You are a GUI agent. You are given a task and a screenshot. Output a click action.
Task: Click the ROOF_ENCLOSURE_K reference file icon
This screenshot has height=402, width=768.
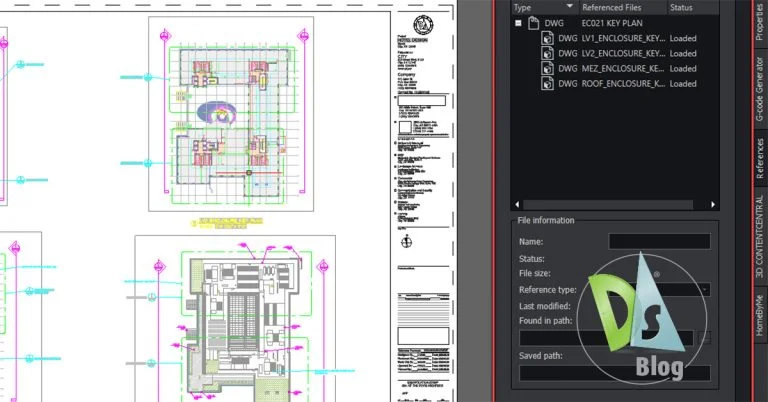pos(548,84)
